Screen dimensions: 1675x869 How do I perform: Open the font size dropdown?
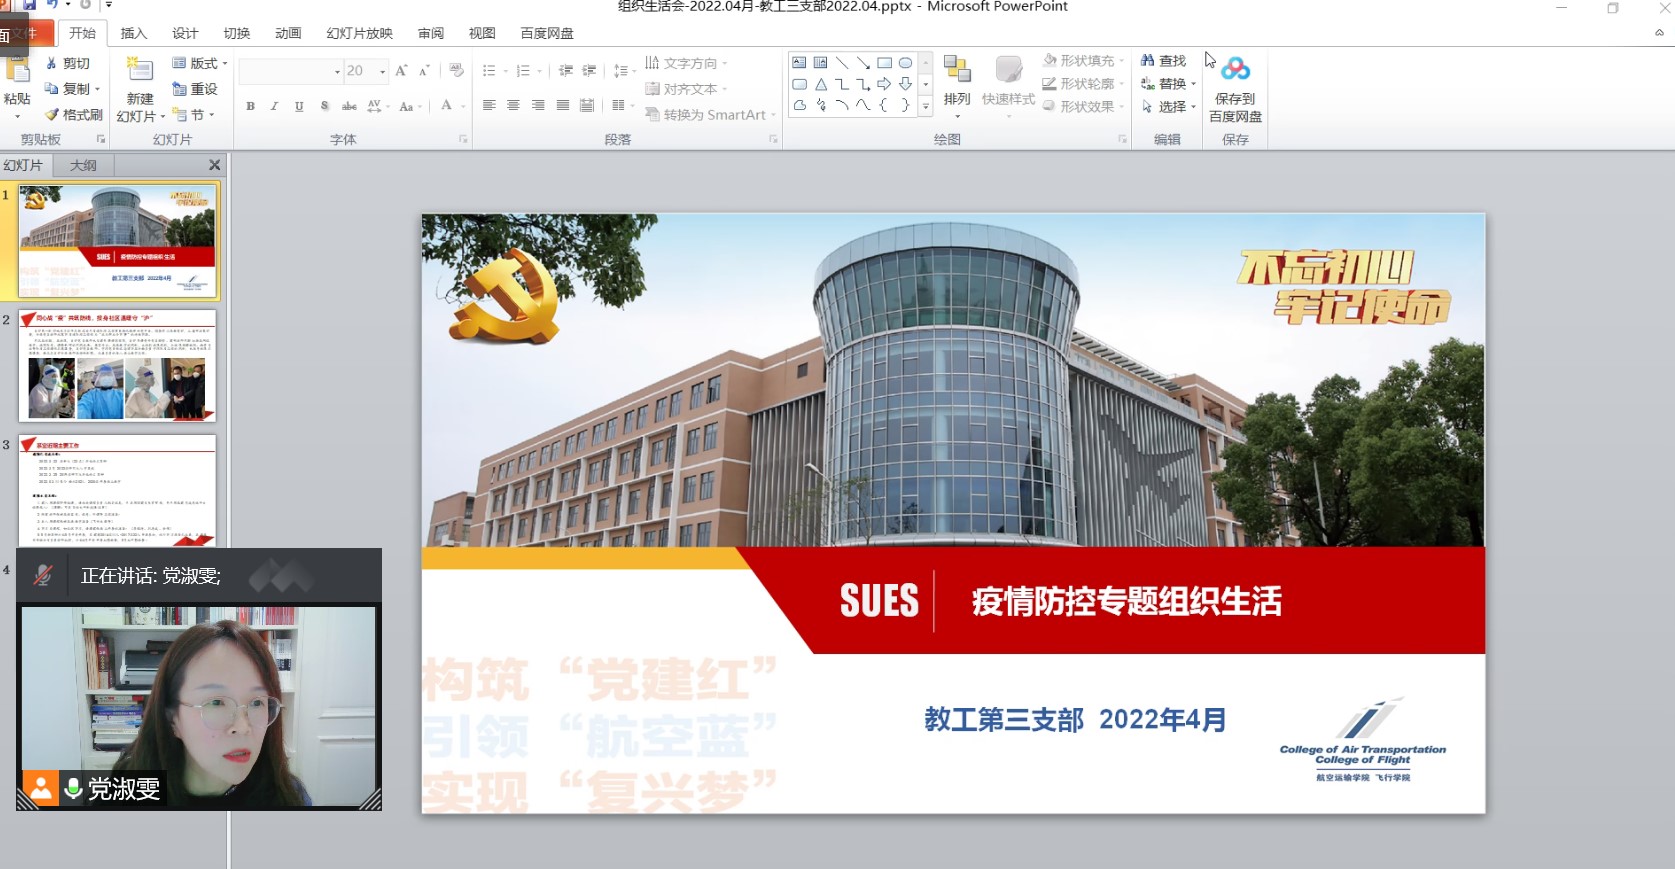382,71
